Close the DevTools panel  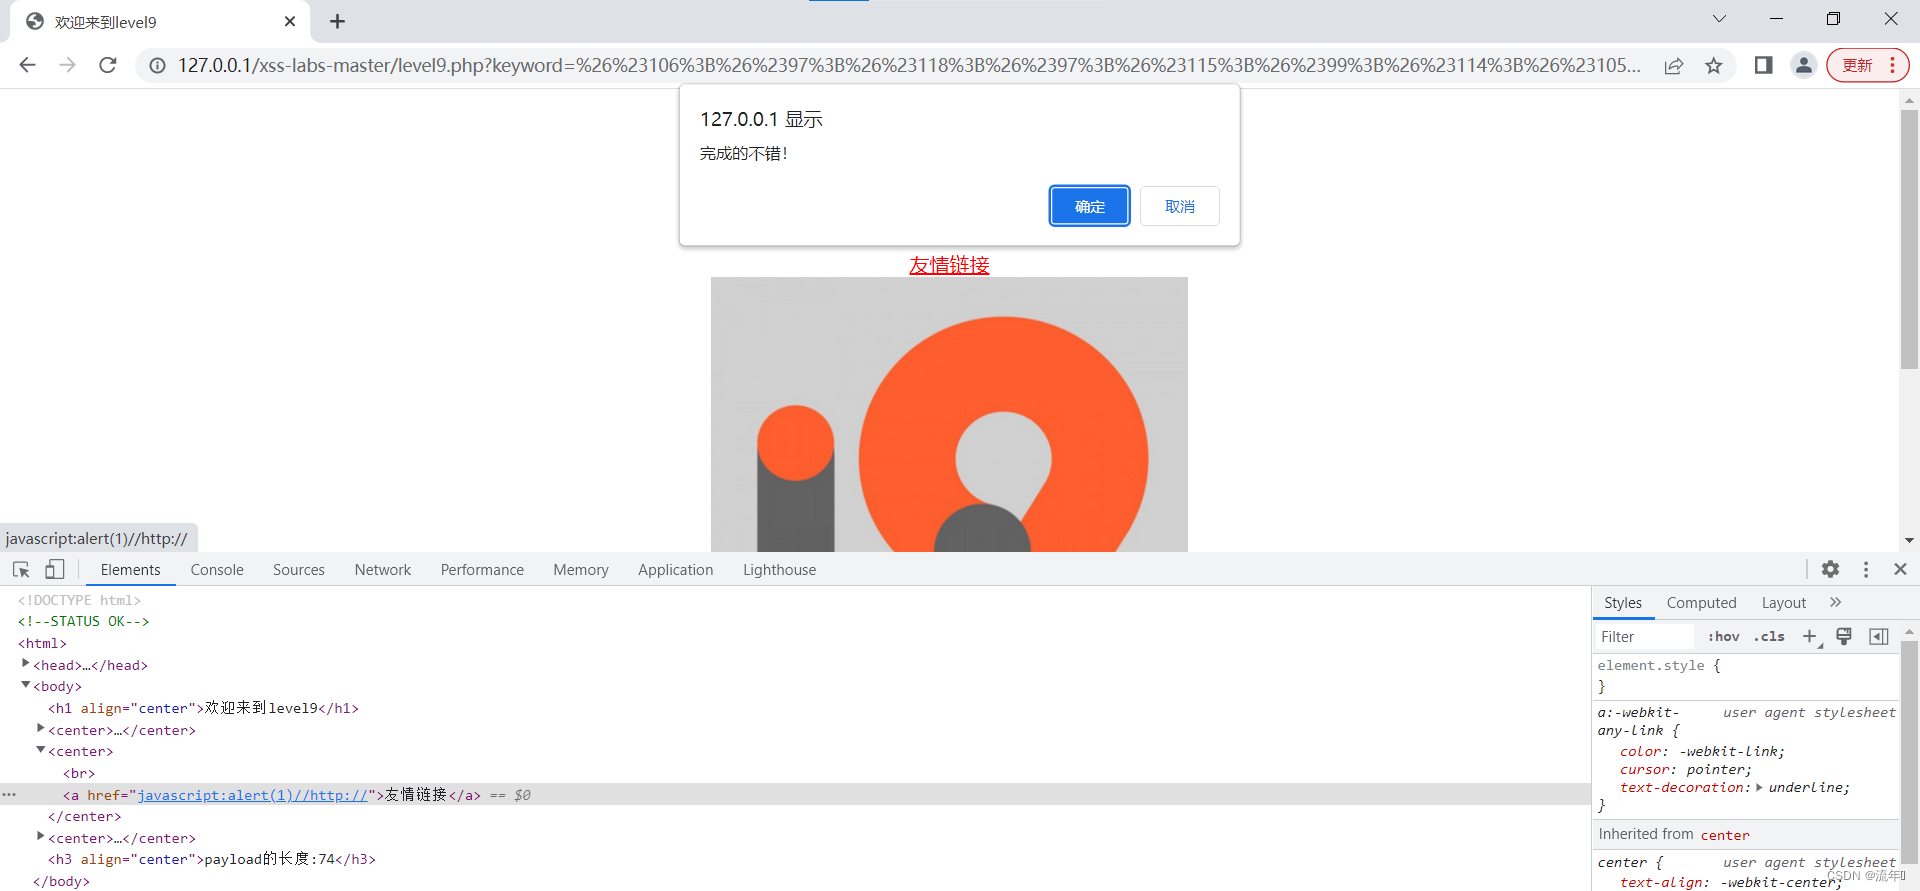click(1900, 569)
